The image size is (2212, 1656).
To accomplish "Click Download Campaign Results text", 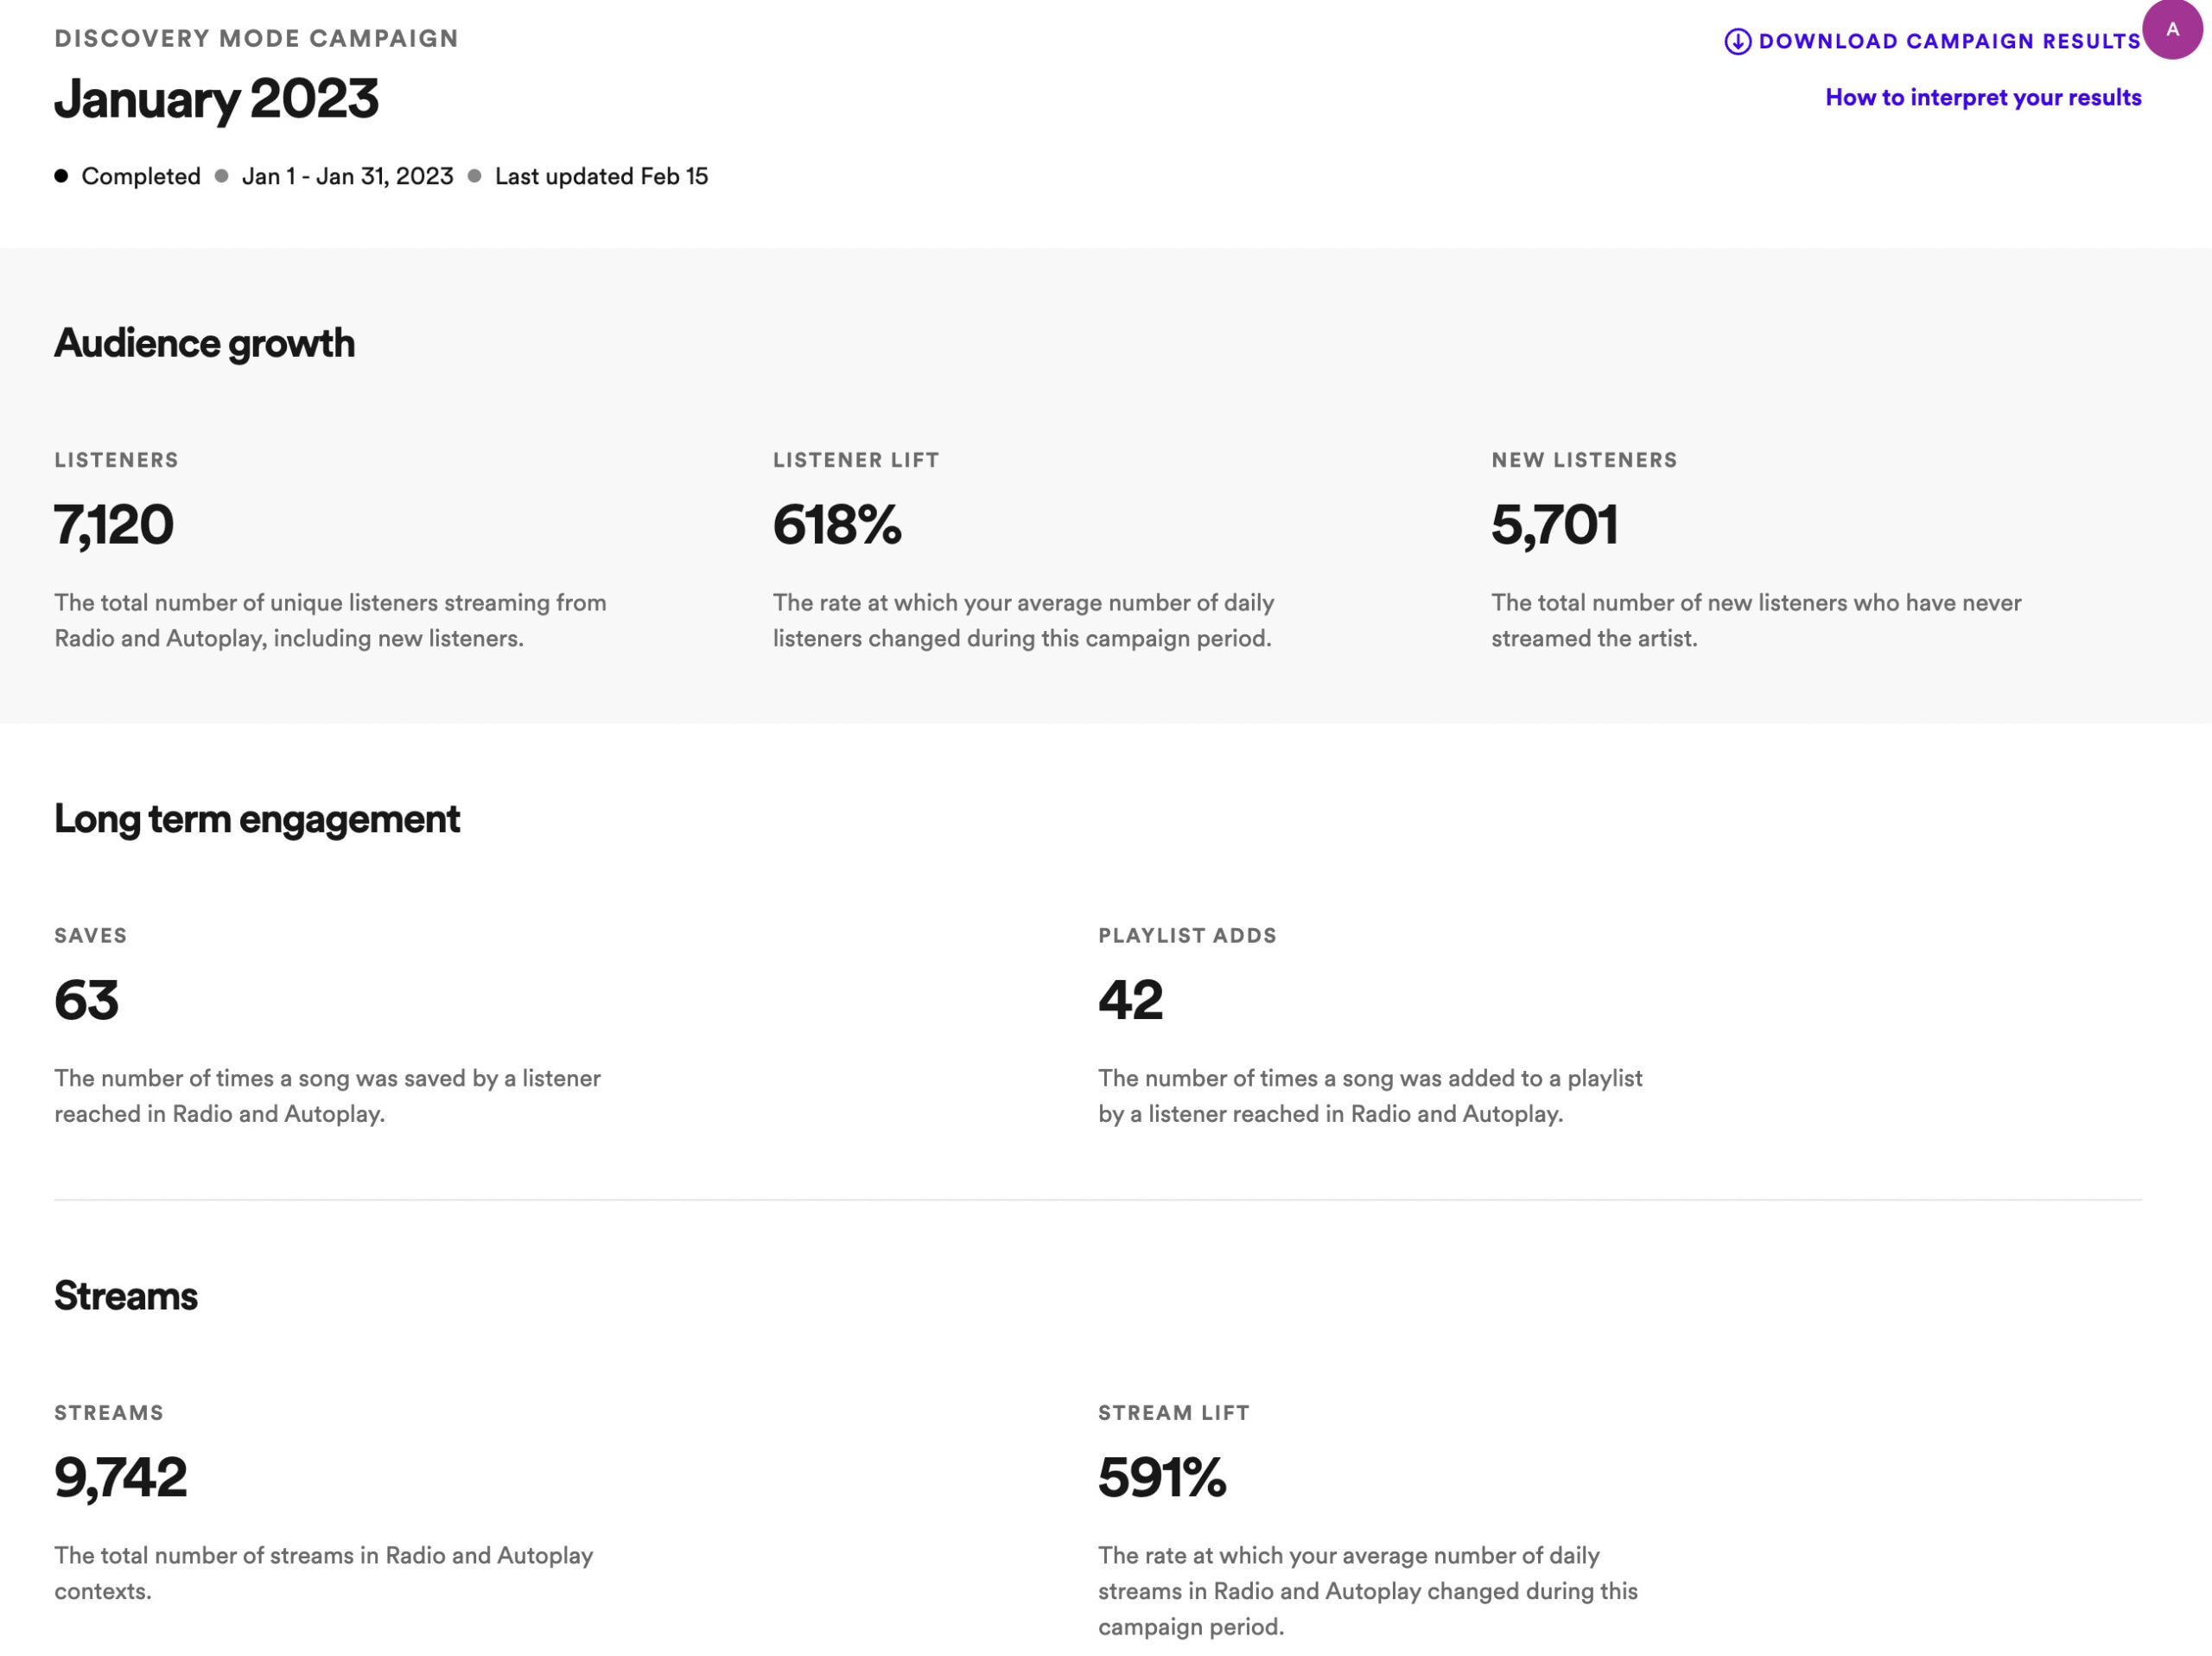I will 1949,41.
